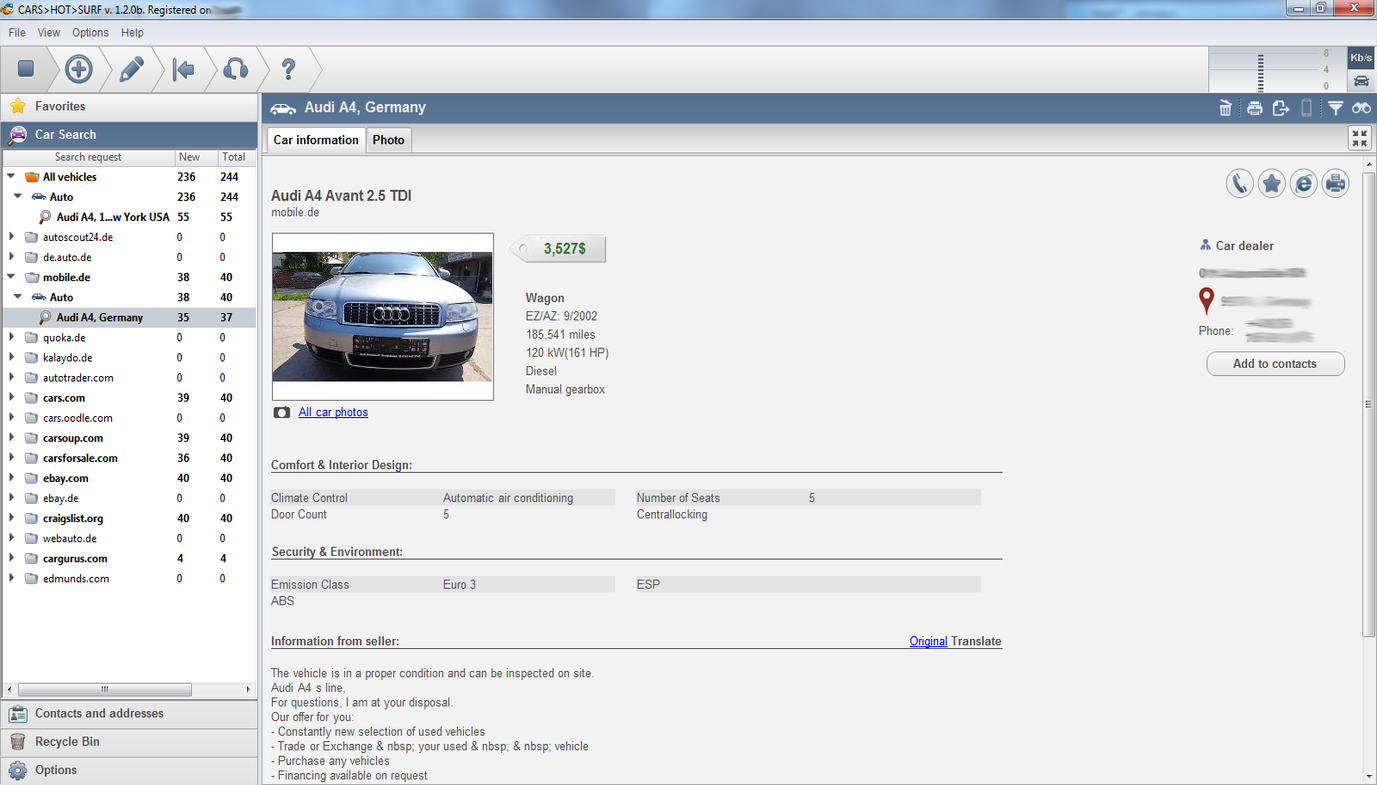Click the Add to contacts button

tap(1275, 364)
